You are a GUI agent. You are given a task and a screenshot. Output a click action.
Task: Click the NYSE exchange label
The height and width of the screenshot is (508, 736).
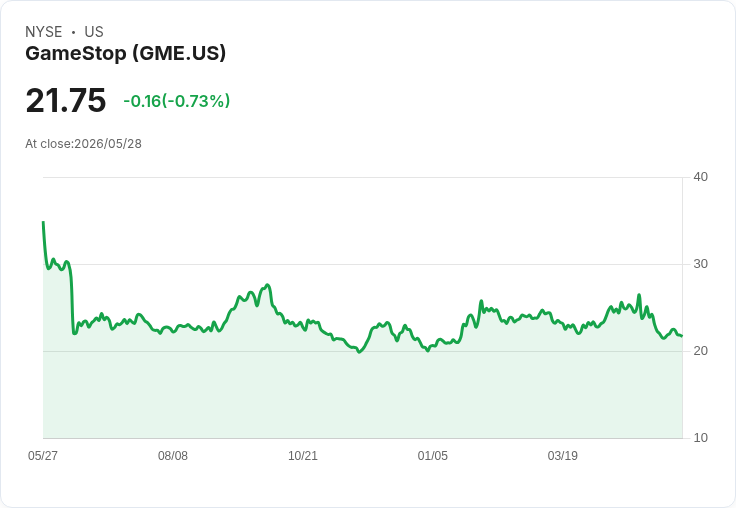click(44, 32)
